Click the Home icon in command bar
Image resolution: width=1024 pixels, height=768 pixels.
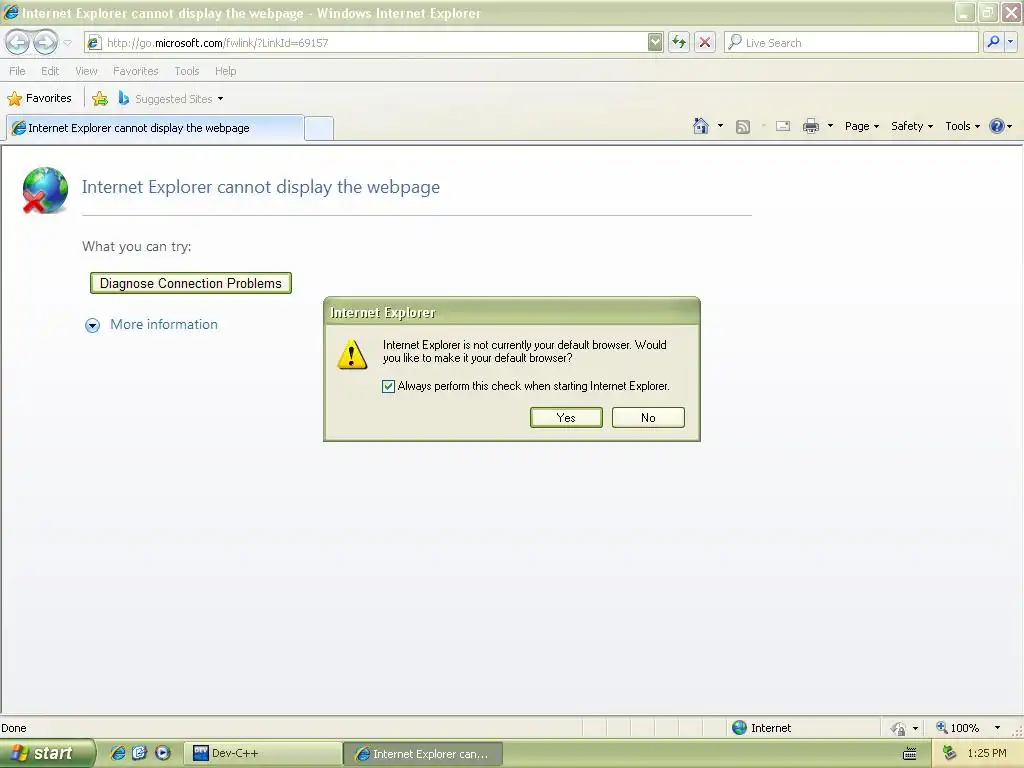click(x=701, y=126)
